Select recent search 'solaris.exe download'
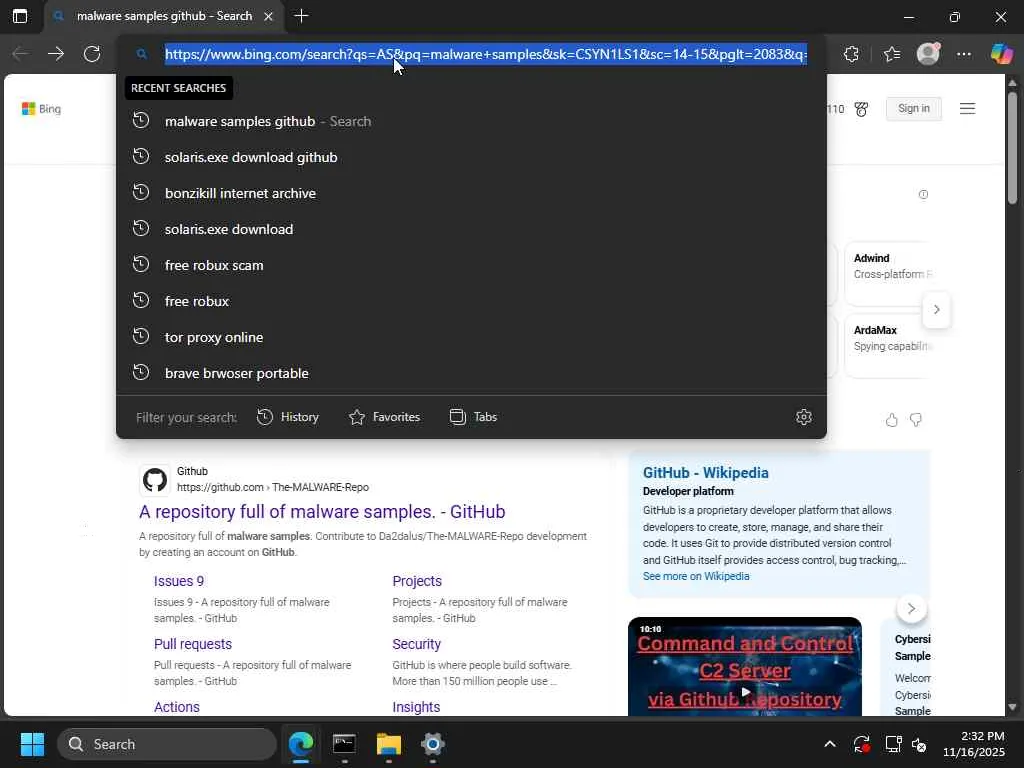This screenshot has height=768, width=1024. (471, 229)
